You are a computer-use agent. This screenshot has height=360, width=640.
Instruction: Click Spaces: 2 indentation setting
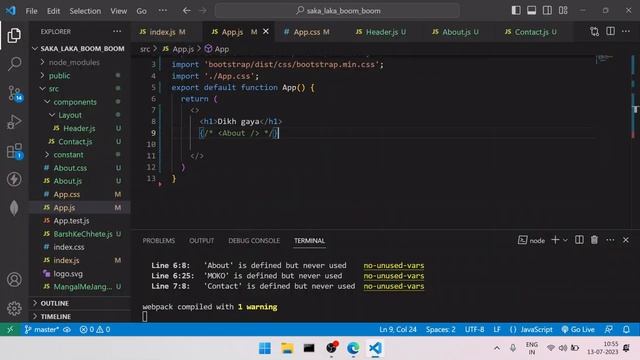(x=440, y=329)
